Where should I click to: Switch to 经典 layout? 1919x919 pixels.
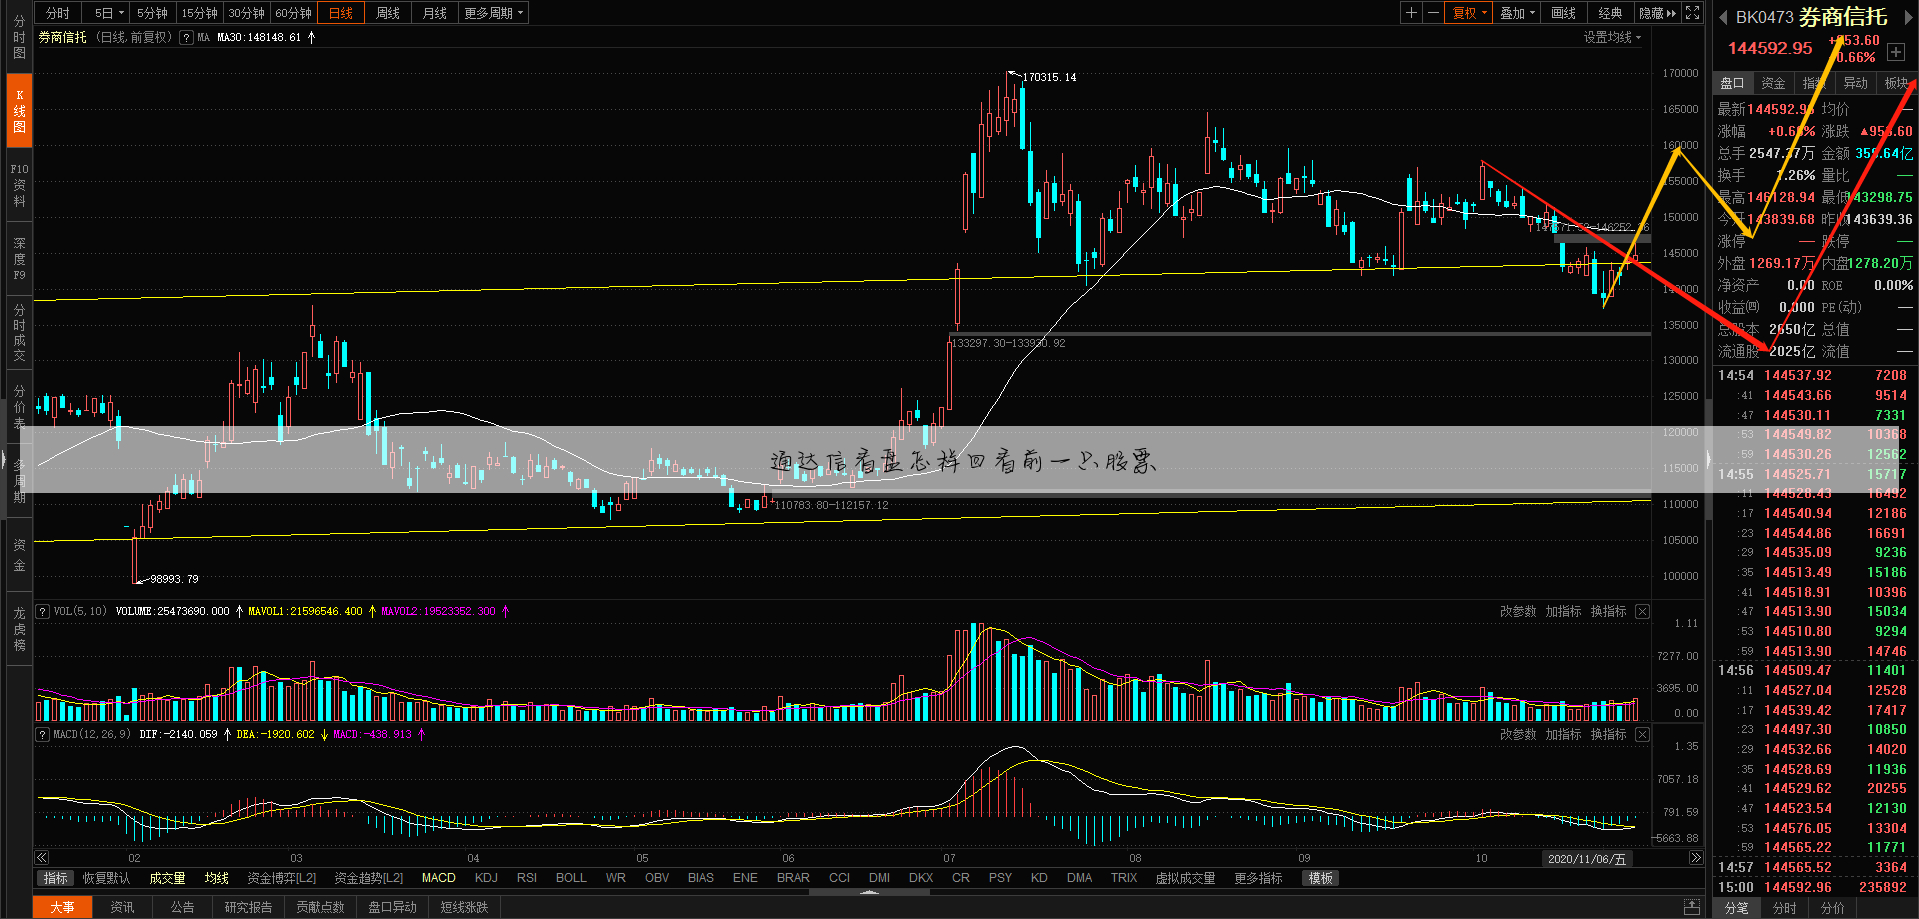pyautogui.click(x=1610, y=13)
